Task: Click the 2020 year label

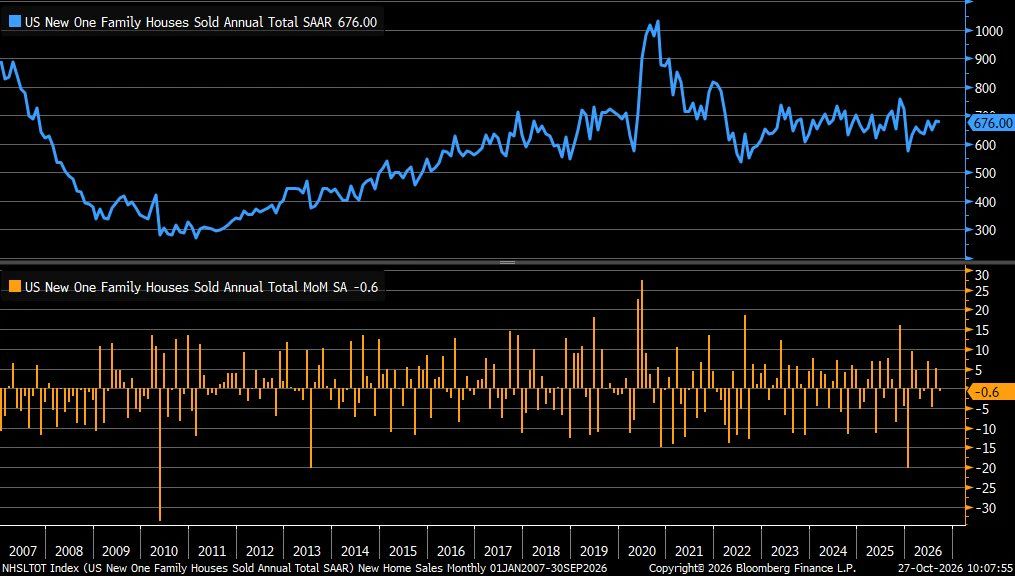Action: [x=641, y=551]
